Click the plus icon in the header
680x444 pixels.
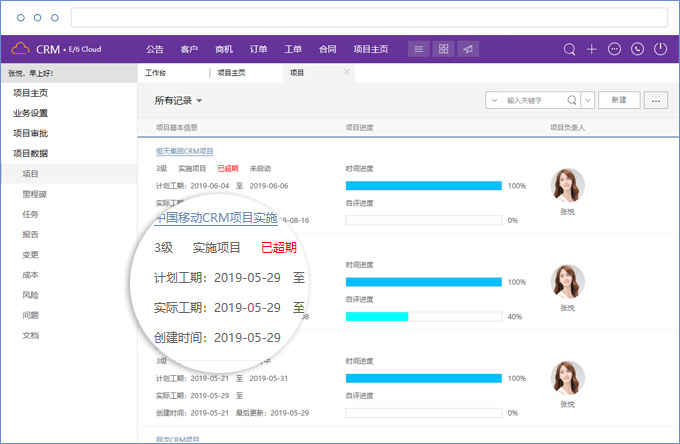point(592,49)
